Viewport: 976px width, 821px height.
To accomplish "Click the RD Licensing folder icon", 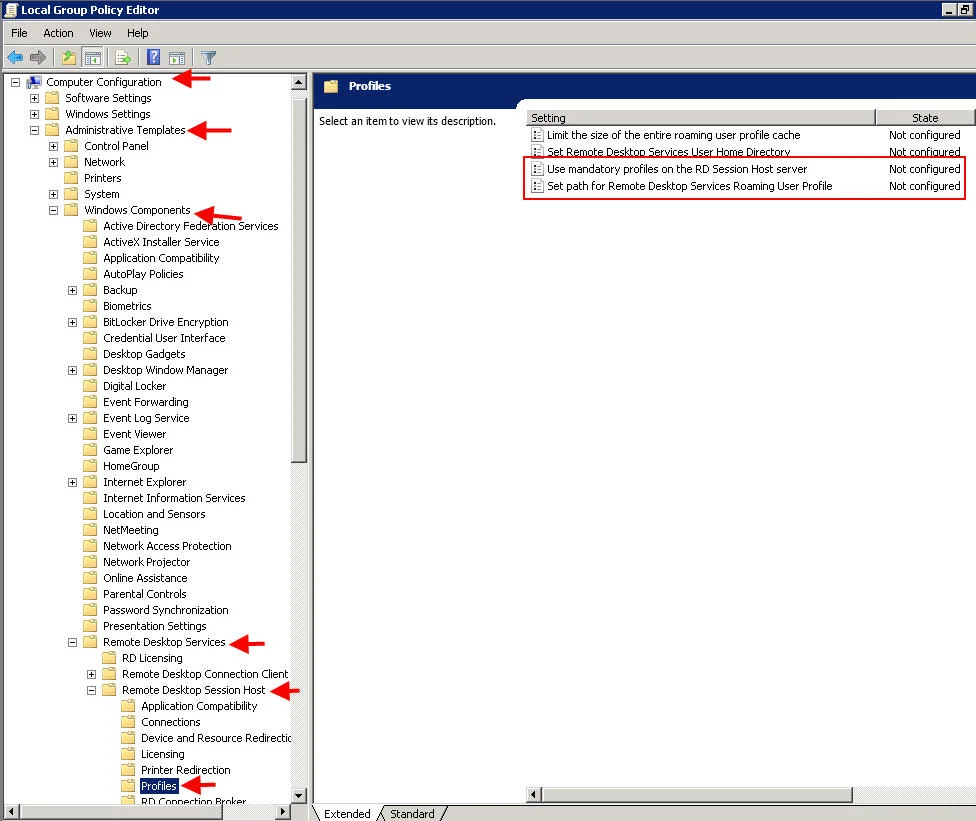I will coord(109,658).
